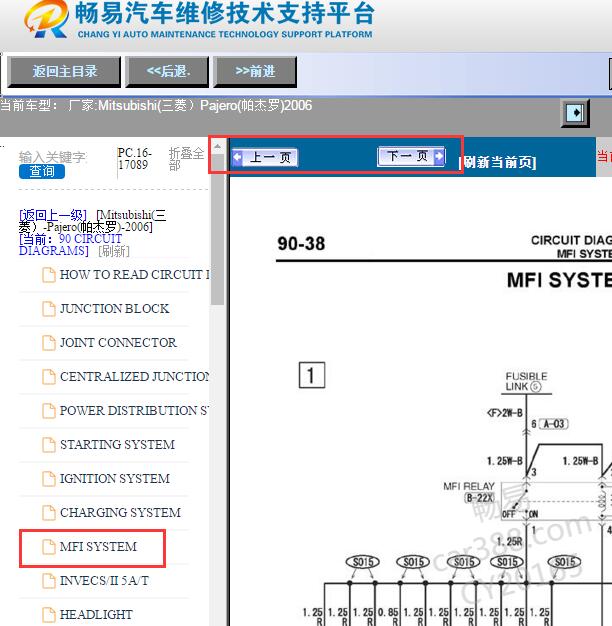Click the panel collapse arrow icon
Screen dimensions: 612x626
pos(575,113)
